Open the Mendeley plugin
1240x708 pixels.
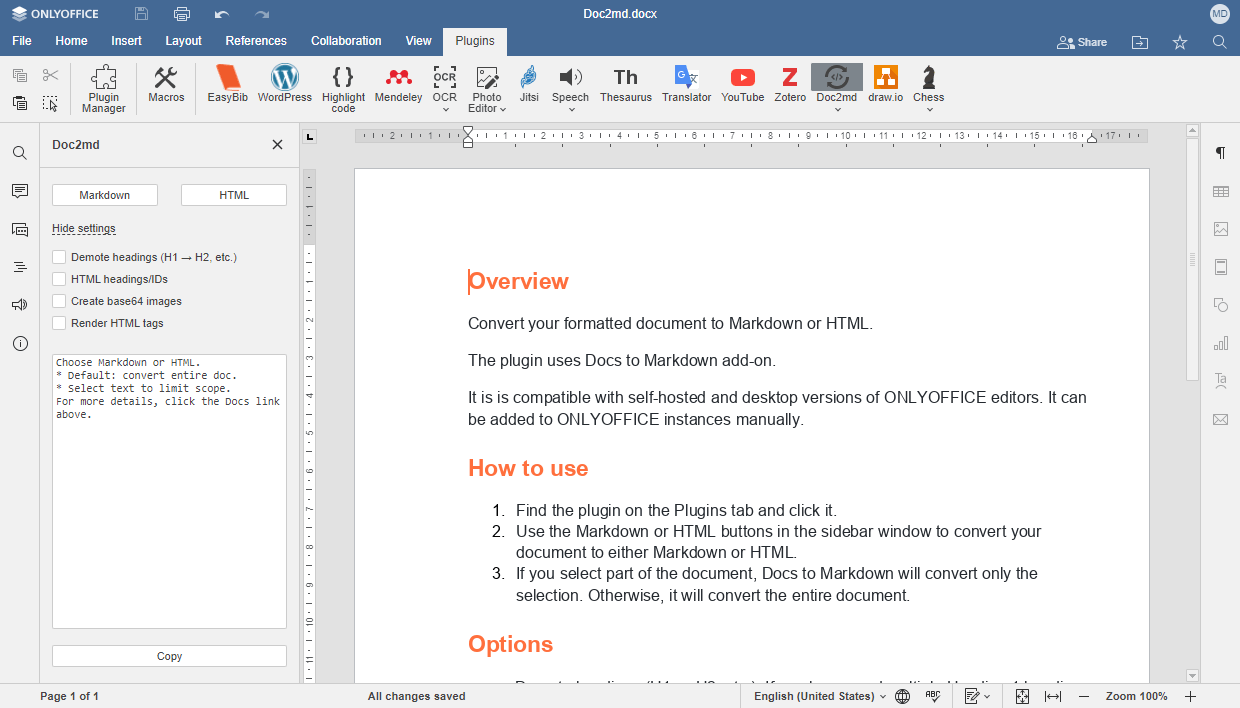tap(399, 85)
